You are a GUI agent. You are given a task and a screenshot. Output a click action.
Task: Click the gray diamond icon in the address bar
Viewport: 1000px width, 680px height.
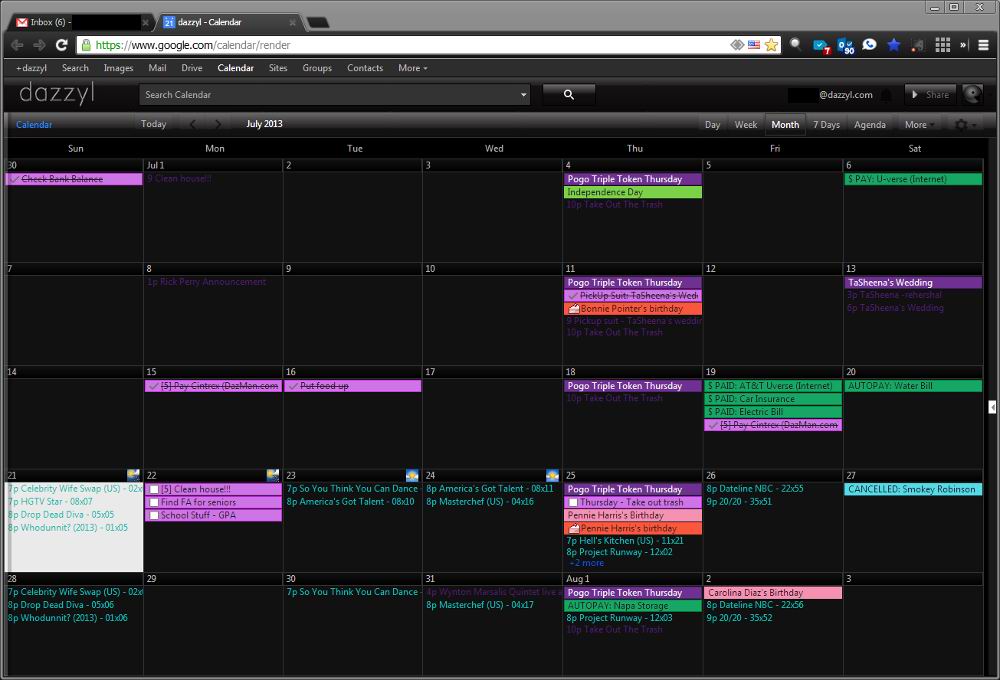click(737, 45)
